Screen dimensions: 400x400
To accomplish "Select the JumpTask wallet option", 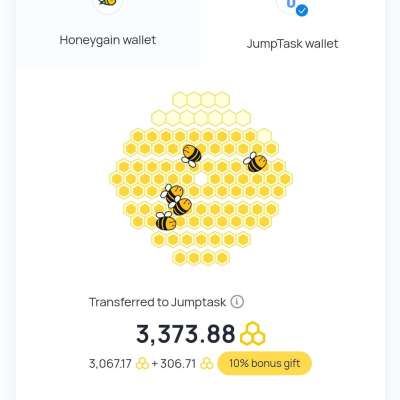I will [292, 33].
